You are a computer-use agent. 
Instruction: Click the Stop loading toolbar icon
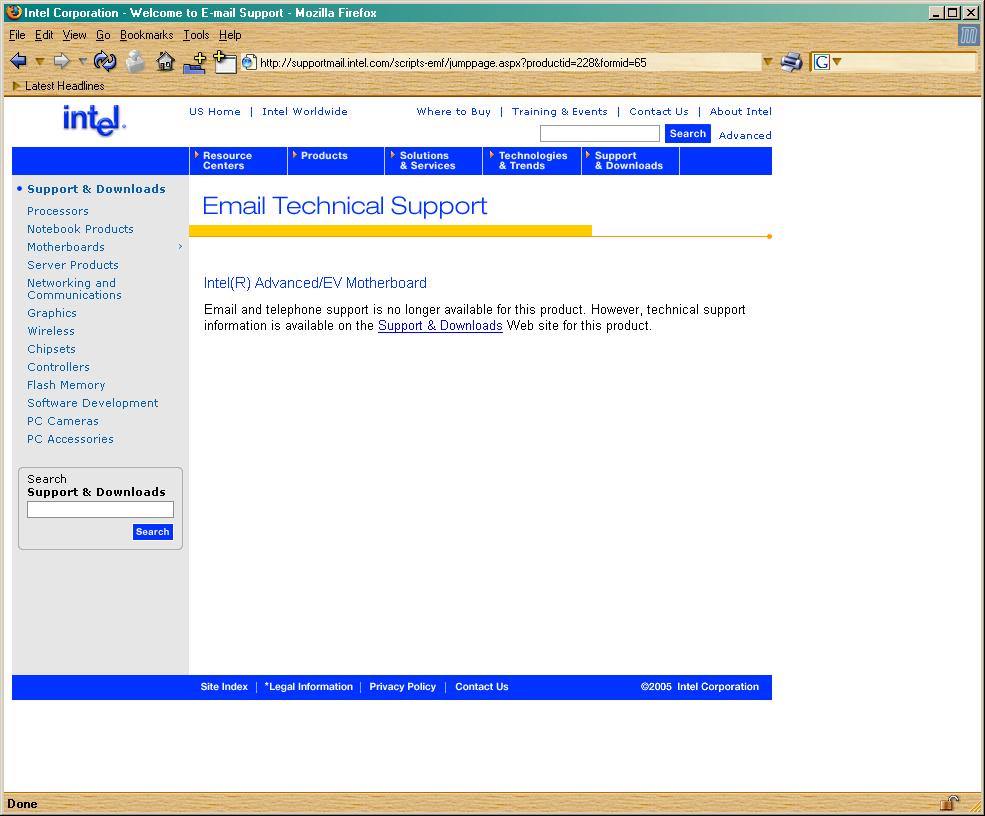point(135,62)
